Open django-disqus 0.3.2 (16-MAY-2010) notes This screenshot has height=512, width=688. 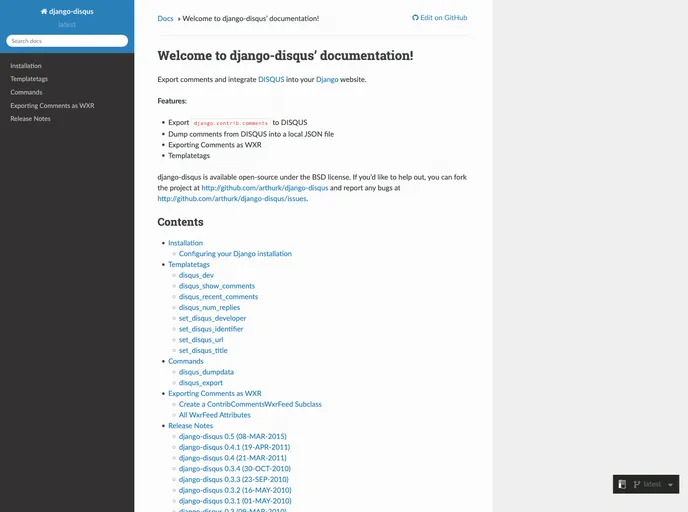(235, 490)
